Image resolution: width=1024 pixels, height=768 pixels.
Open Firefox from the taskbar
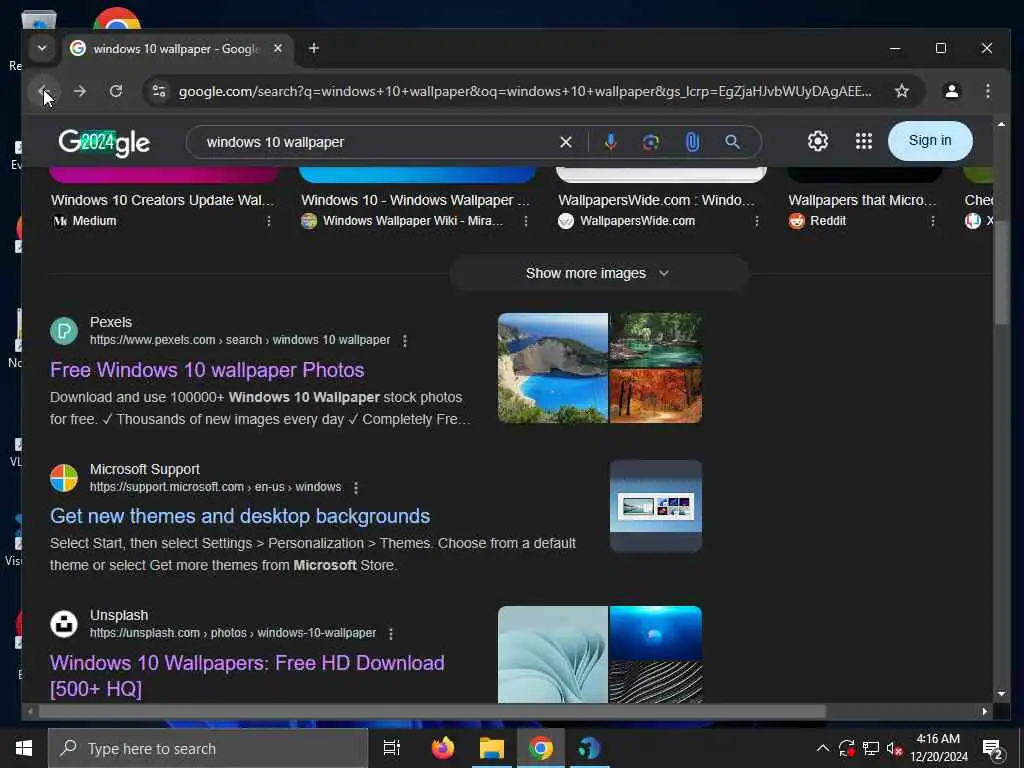coord(443,748)
